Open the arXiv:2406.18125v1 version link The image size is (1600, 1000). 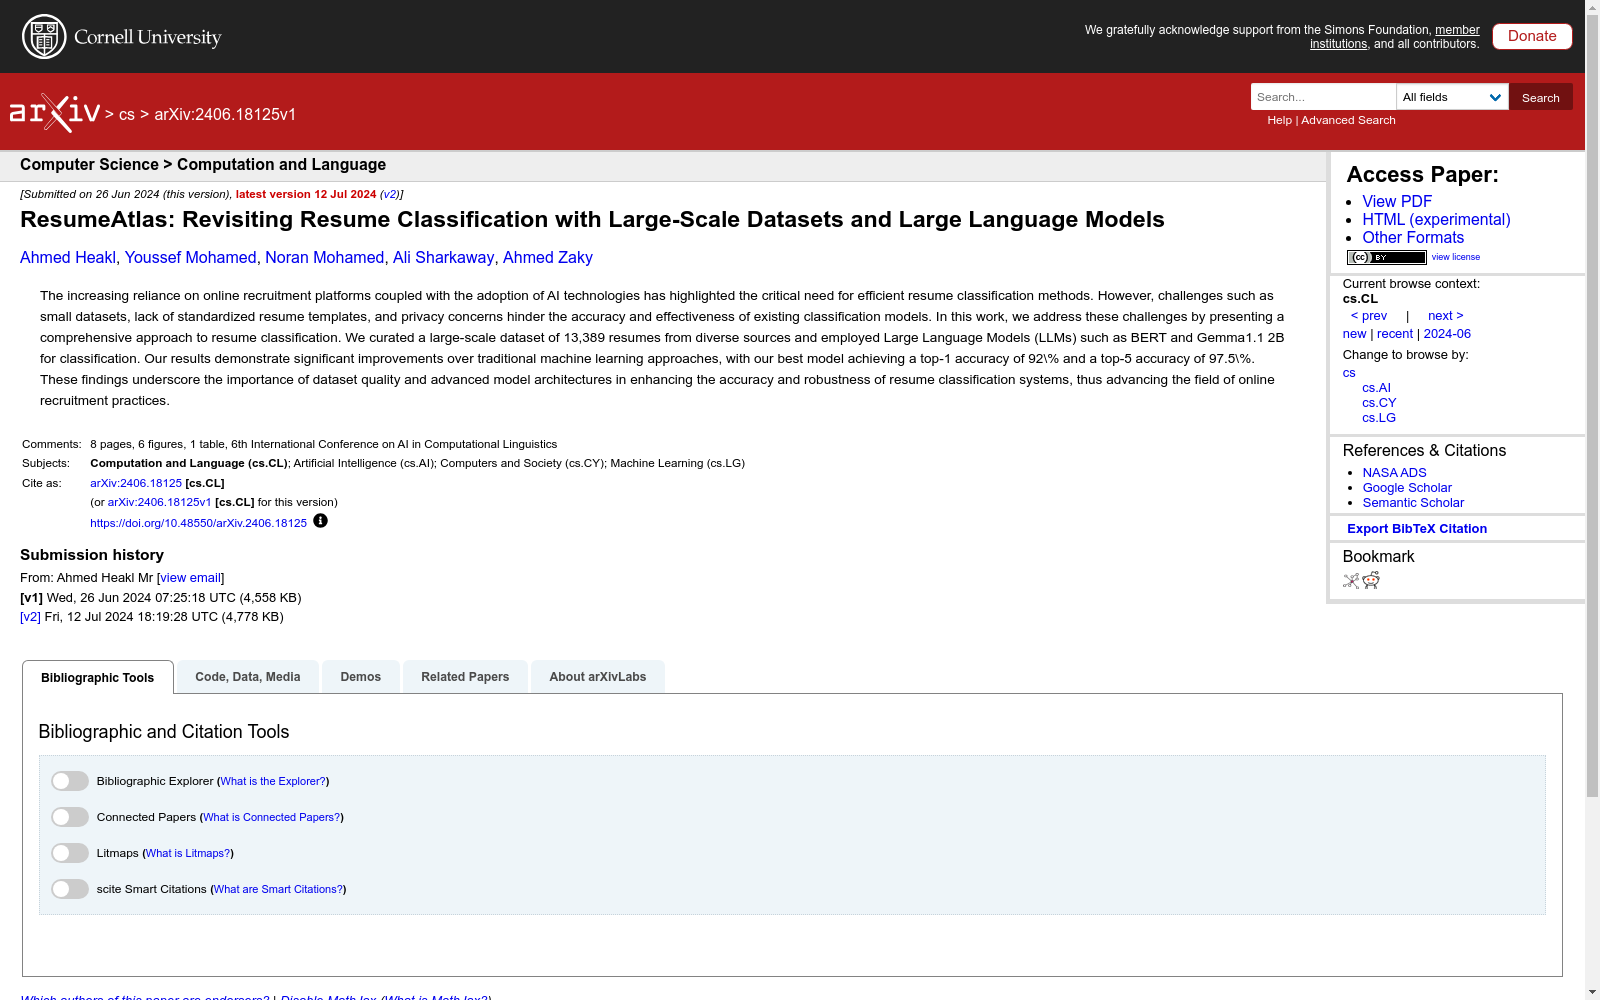160,503
